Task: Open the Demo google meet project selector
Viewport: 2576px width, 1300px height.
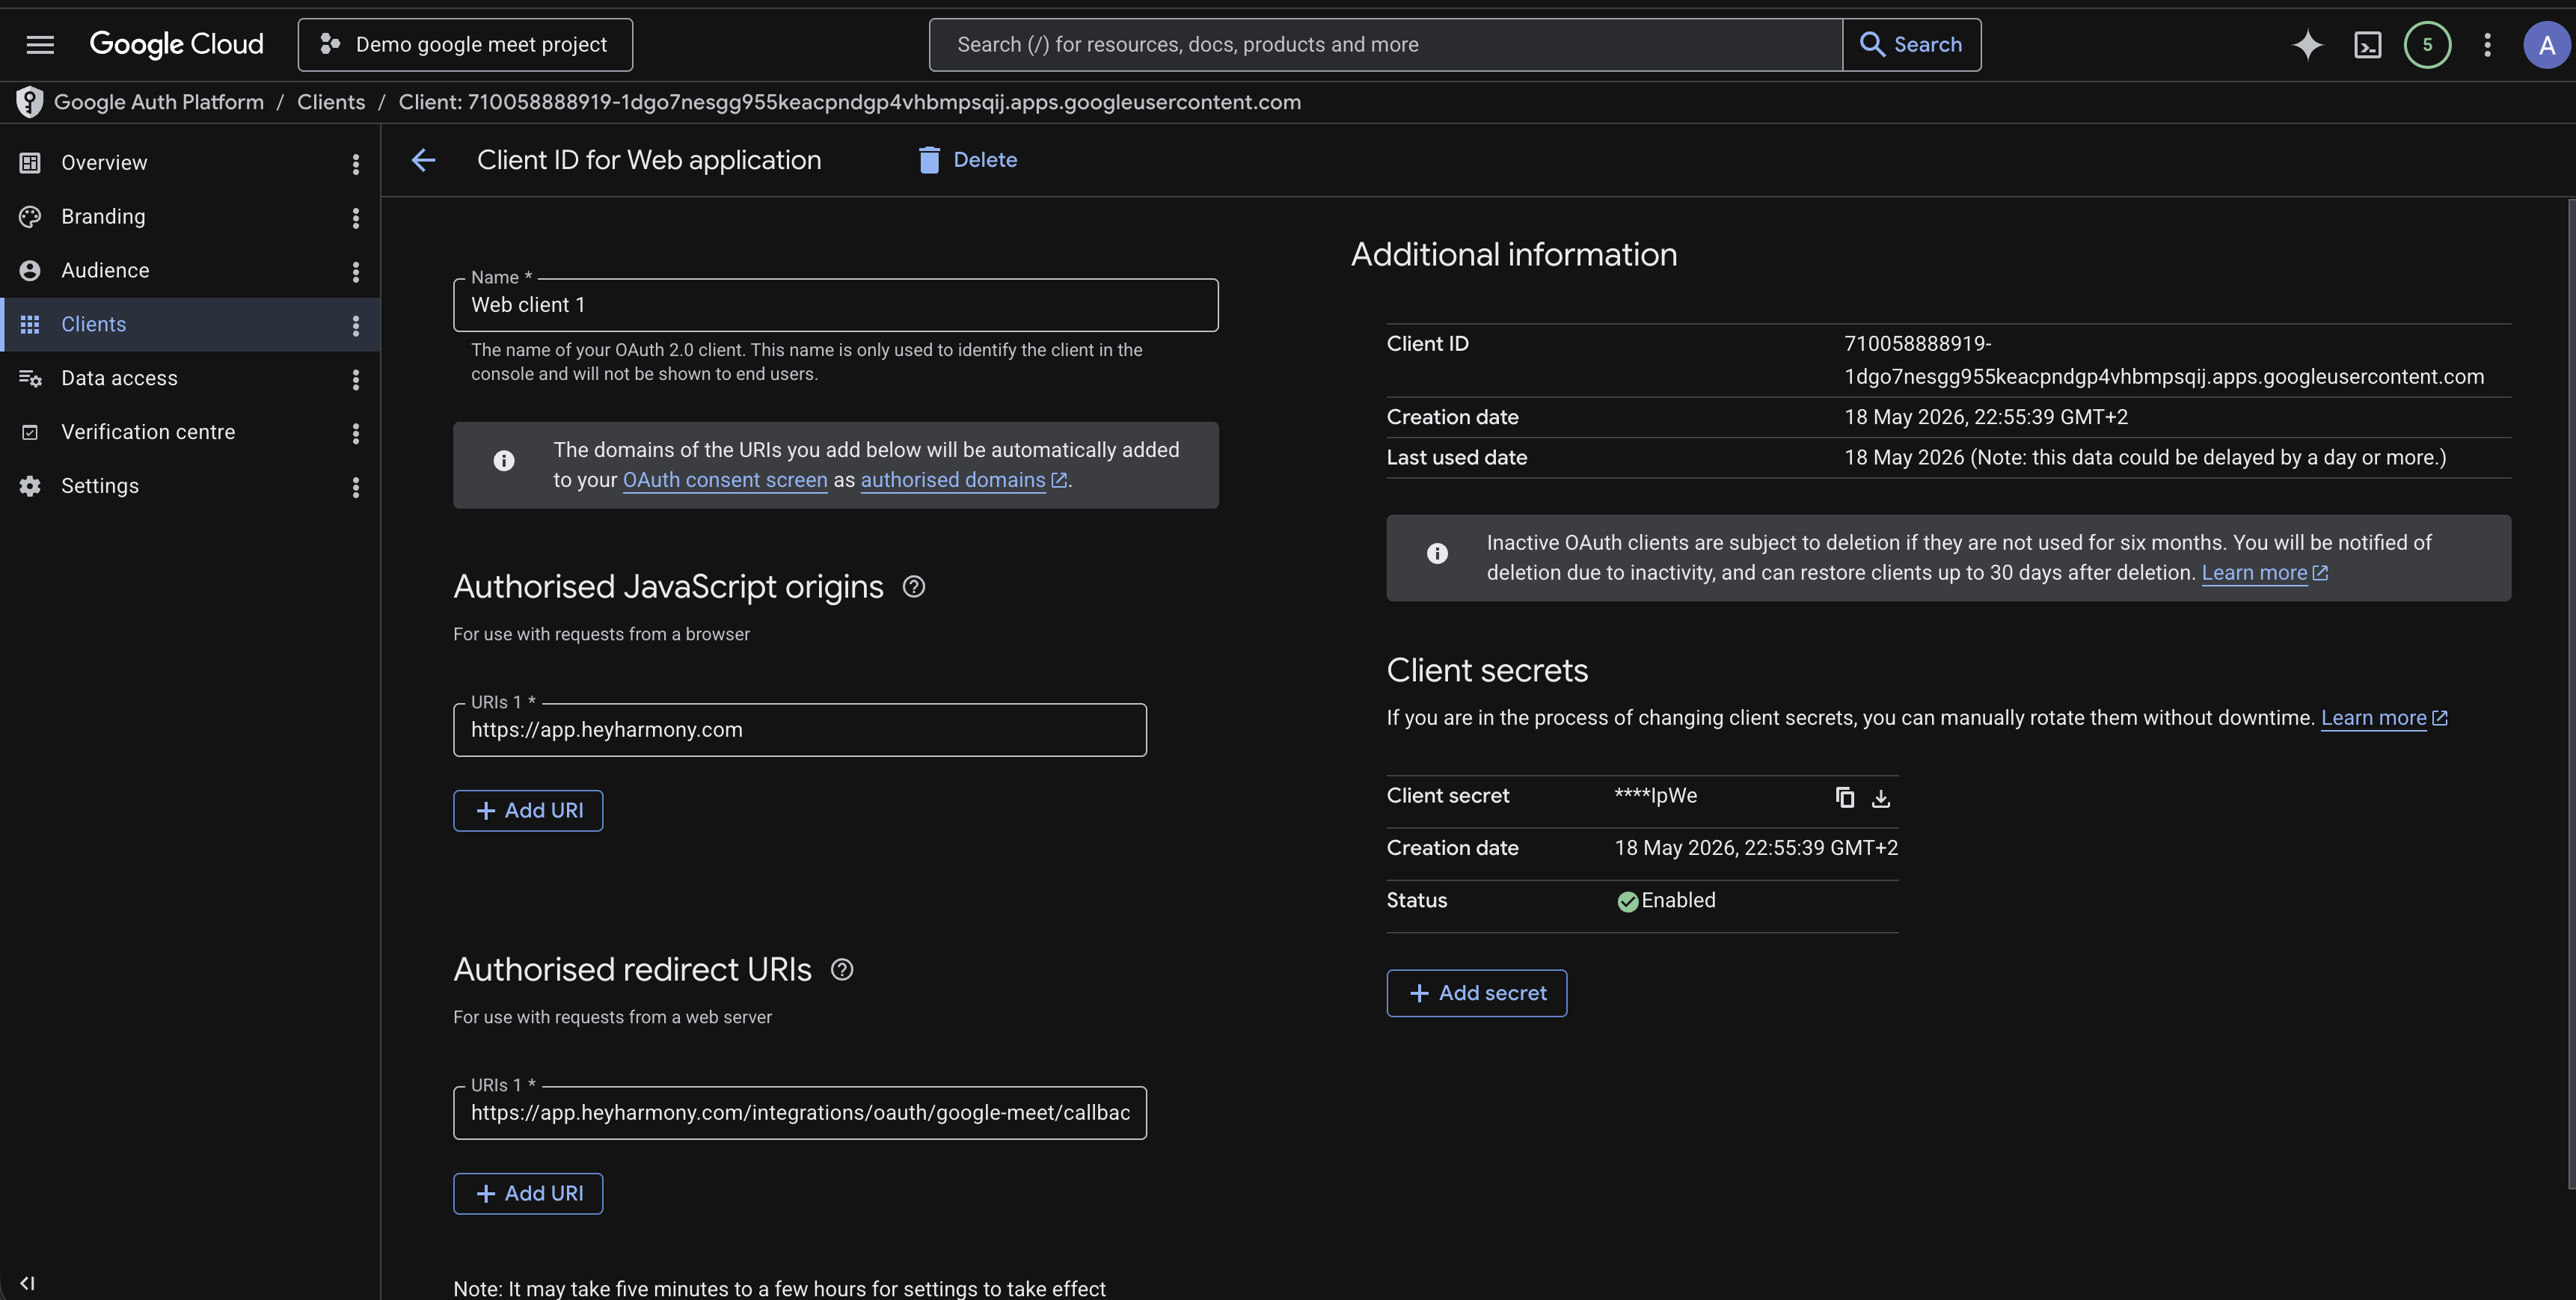Action: pos(465,44)
